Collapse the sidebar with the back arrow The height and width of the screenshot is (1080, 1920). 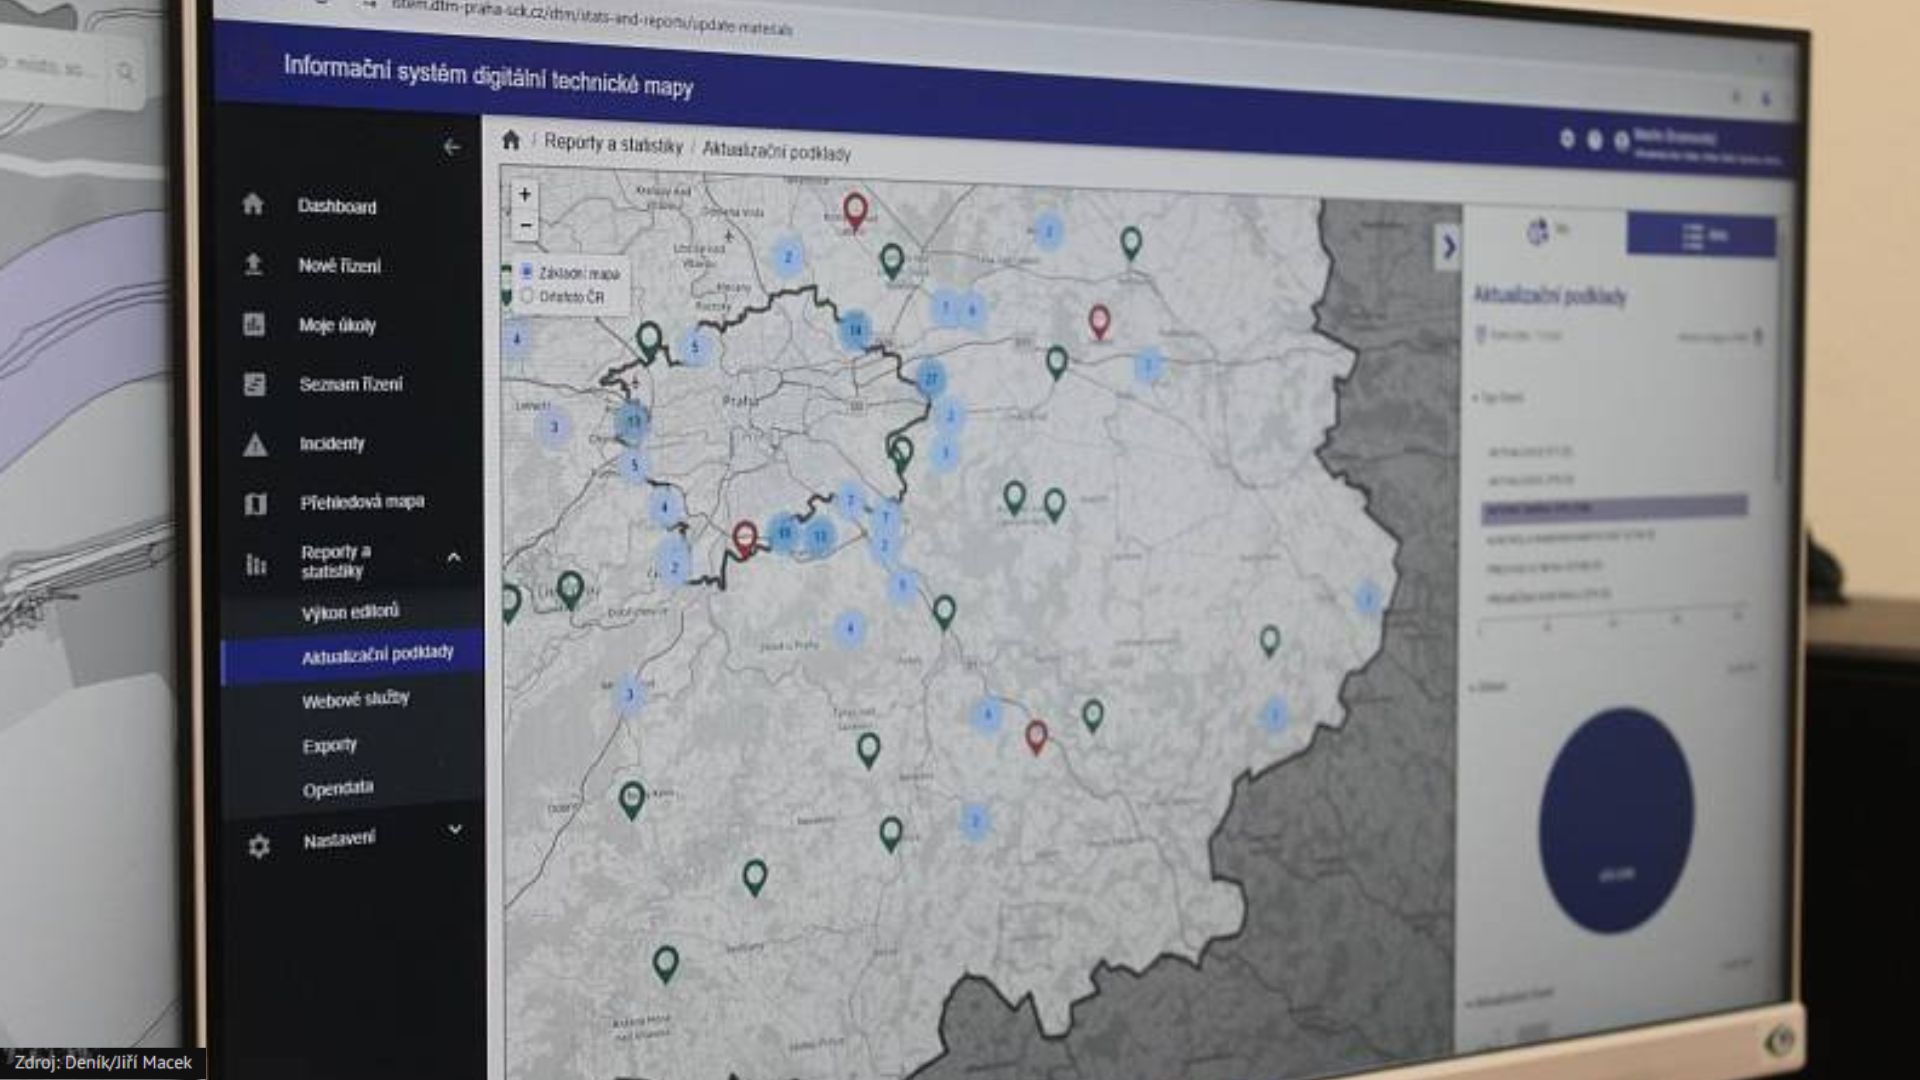tap(452, 147)
